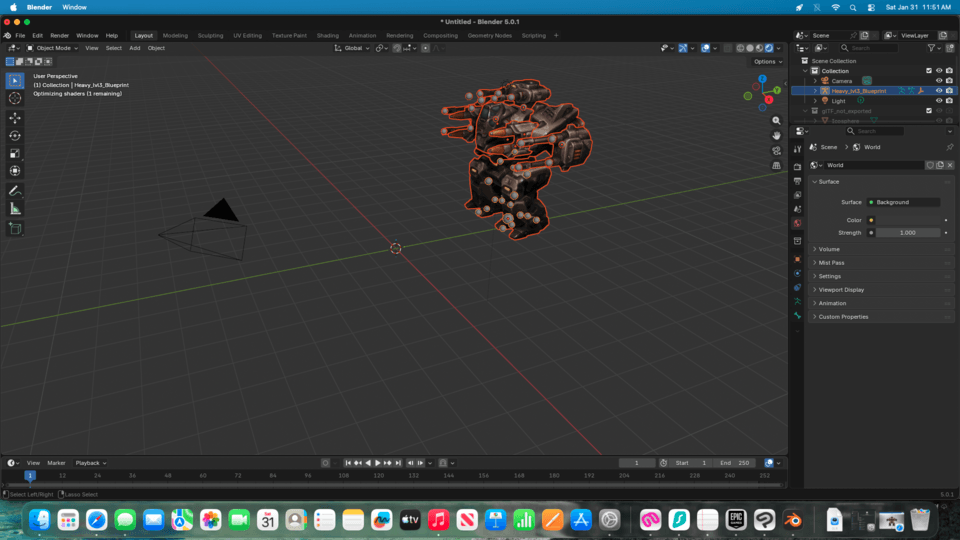Image resolution: width=960 pixels, height=540 pixels.
Task: Hide Camera in viewport via eye icon
Action: [939, 81]
